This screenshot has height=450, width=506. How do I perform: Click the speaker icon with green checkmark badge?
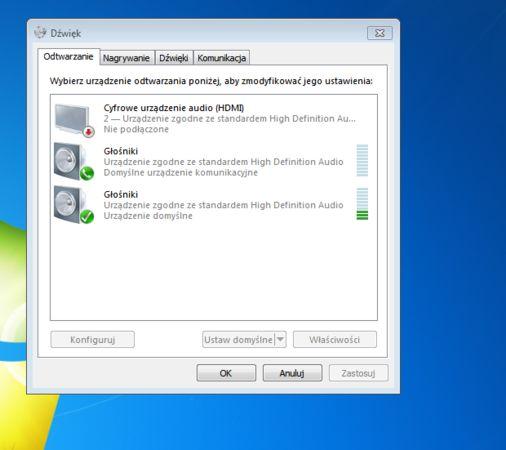click(x=74, y=205)
